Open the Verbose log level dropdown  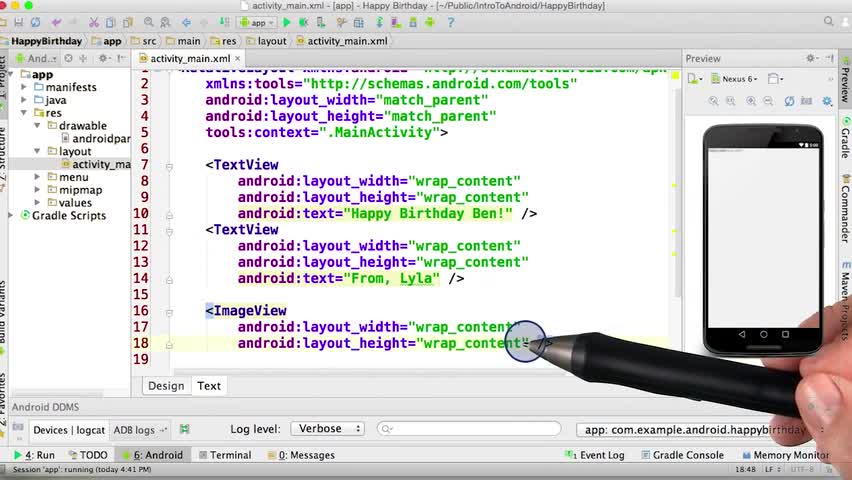[x=328, y=429]
